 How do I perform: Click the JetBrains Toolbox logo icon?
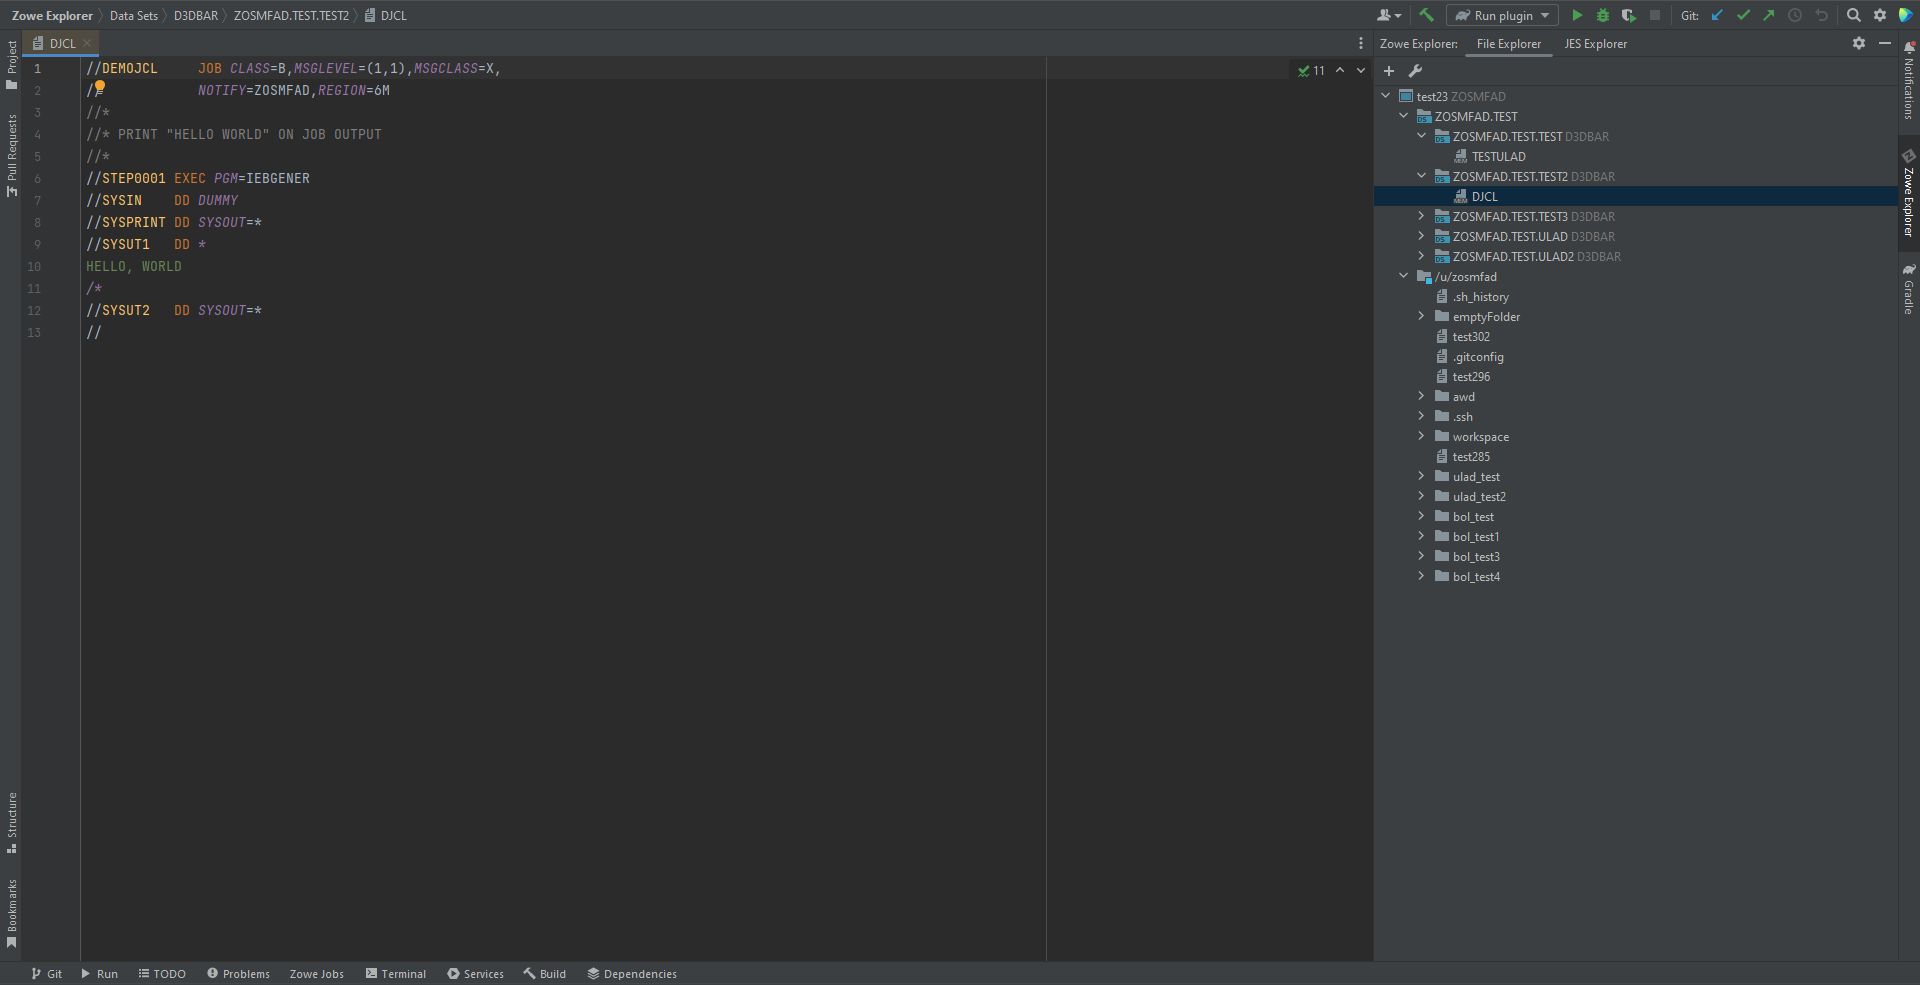[1906, 15]
